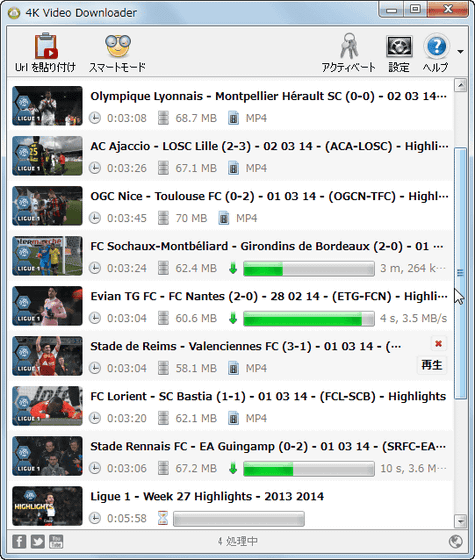
Task: Click the Evian TG FC download progress bar
Action: [309, 319]
